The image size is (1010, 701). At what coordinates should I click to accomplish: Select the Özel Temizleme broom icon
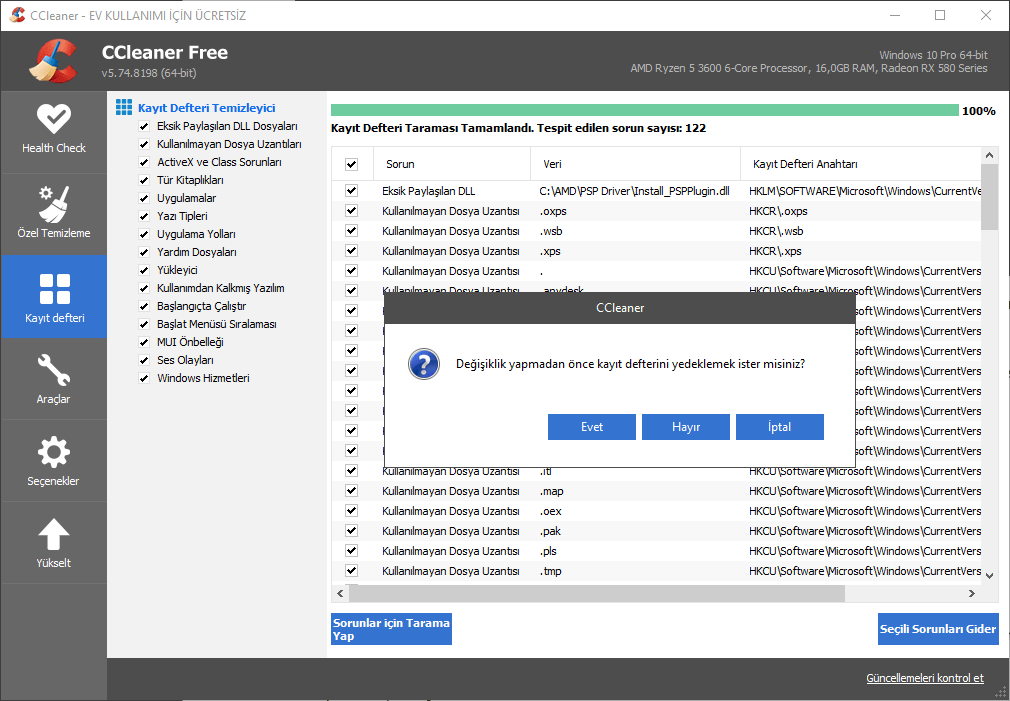54,203
